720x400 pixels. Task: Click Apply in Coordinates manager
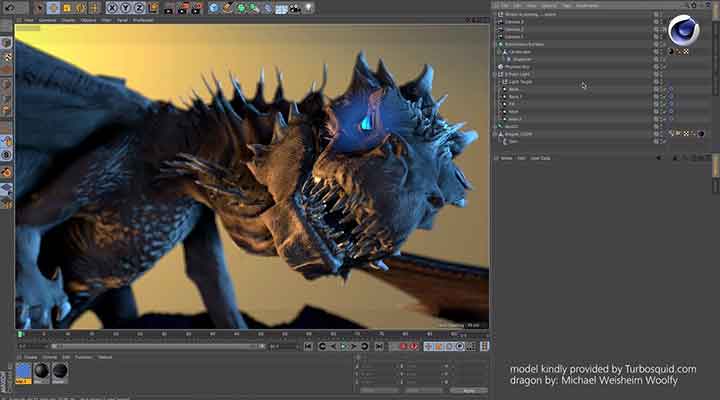point(469,390)
